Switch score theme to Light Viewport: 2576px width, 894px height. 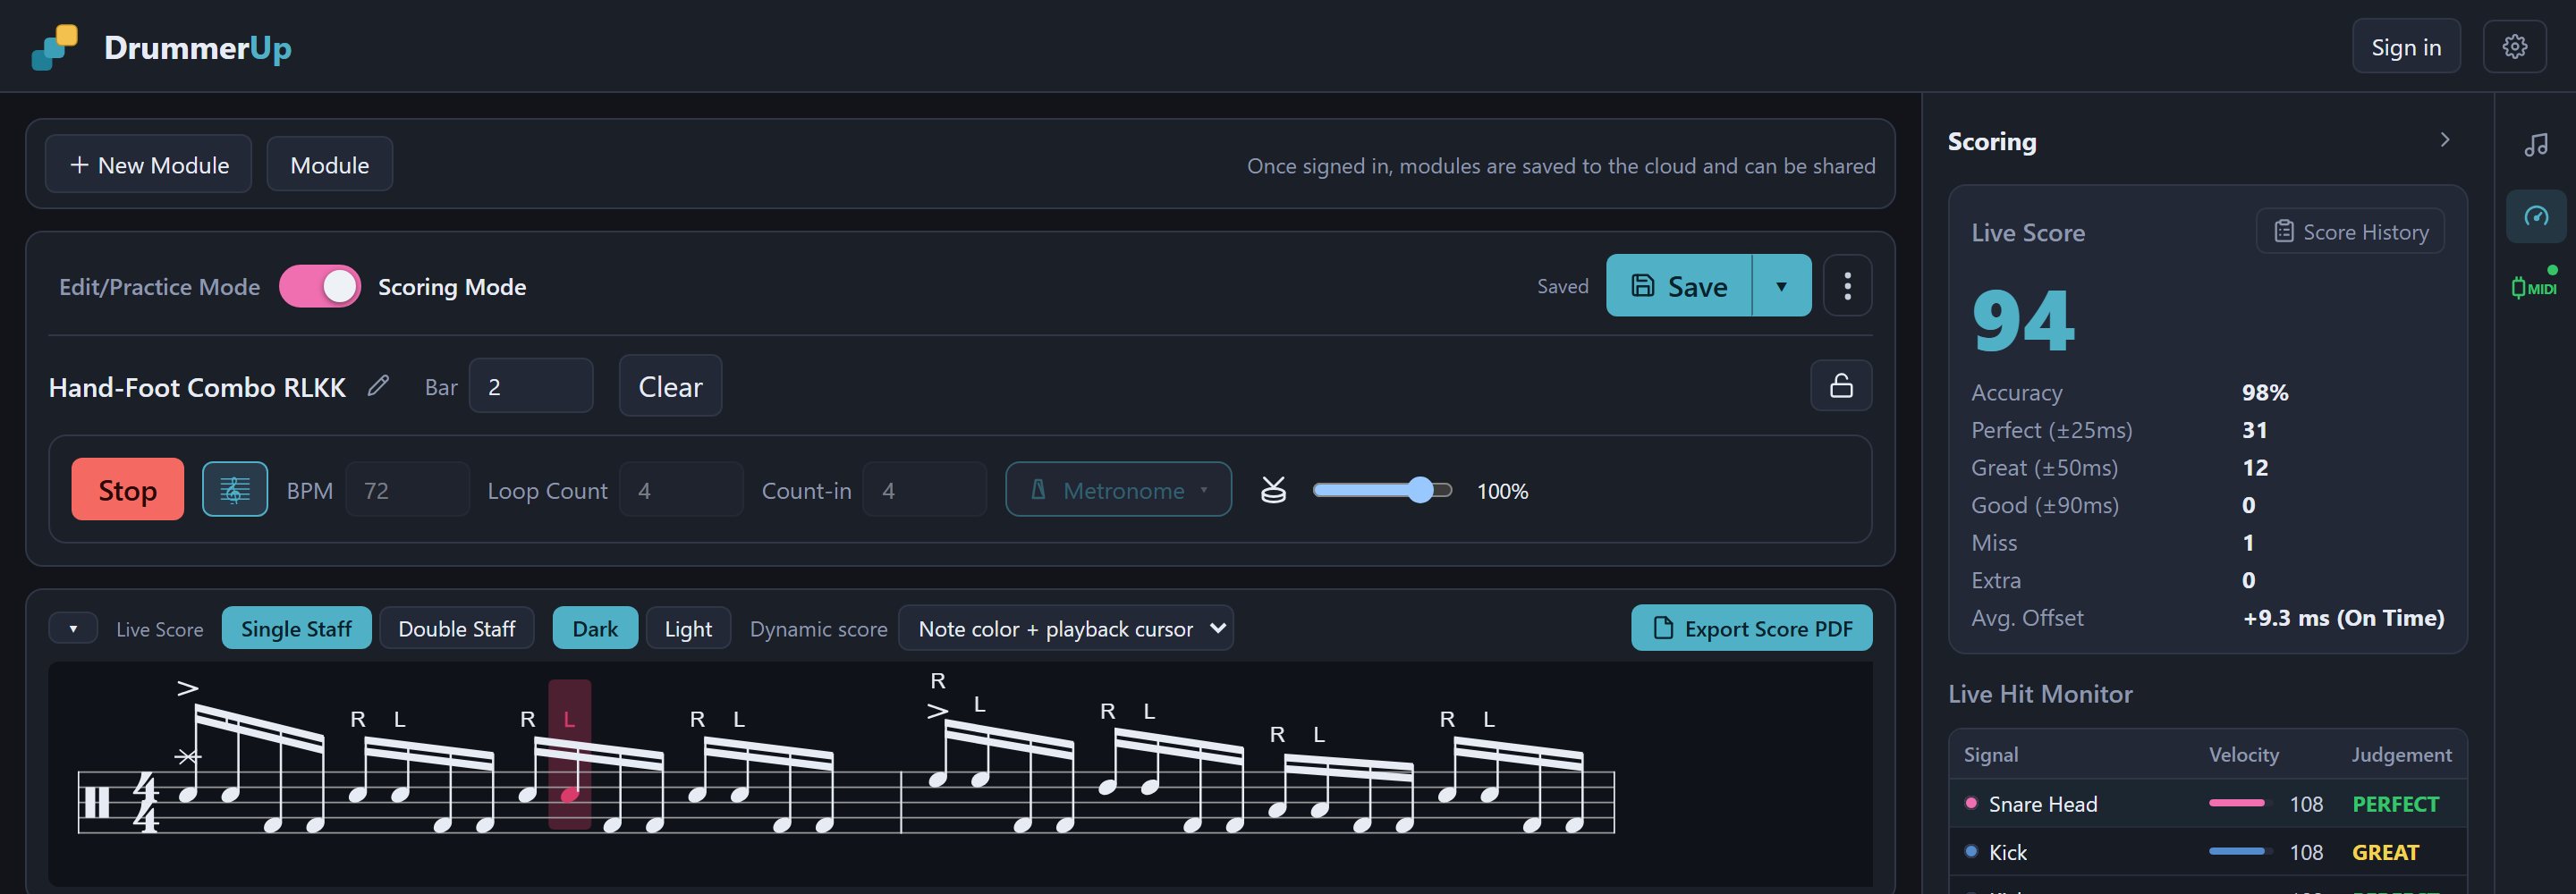click(688, 628)
